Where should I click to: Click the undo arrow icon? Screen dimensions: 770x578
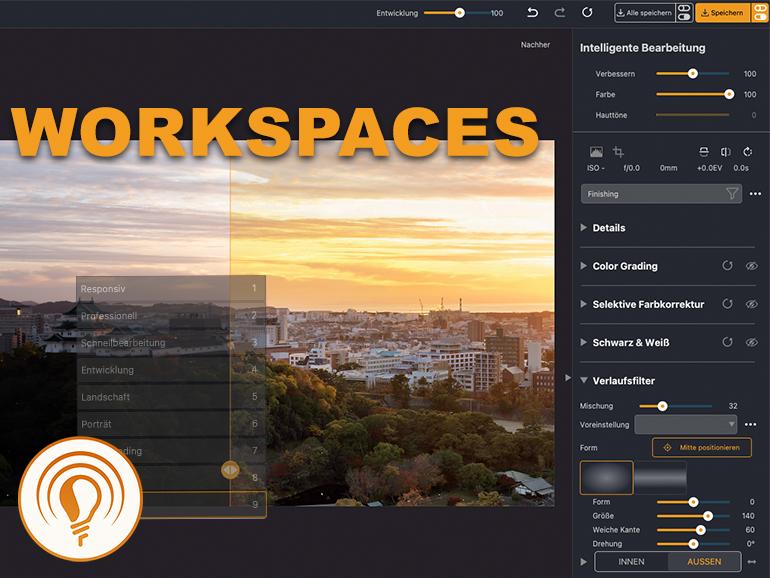532,13
